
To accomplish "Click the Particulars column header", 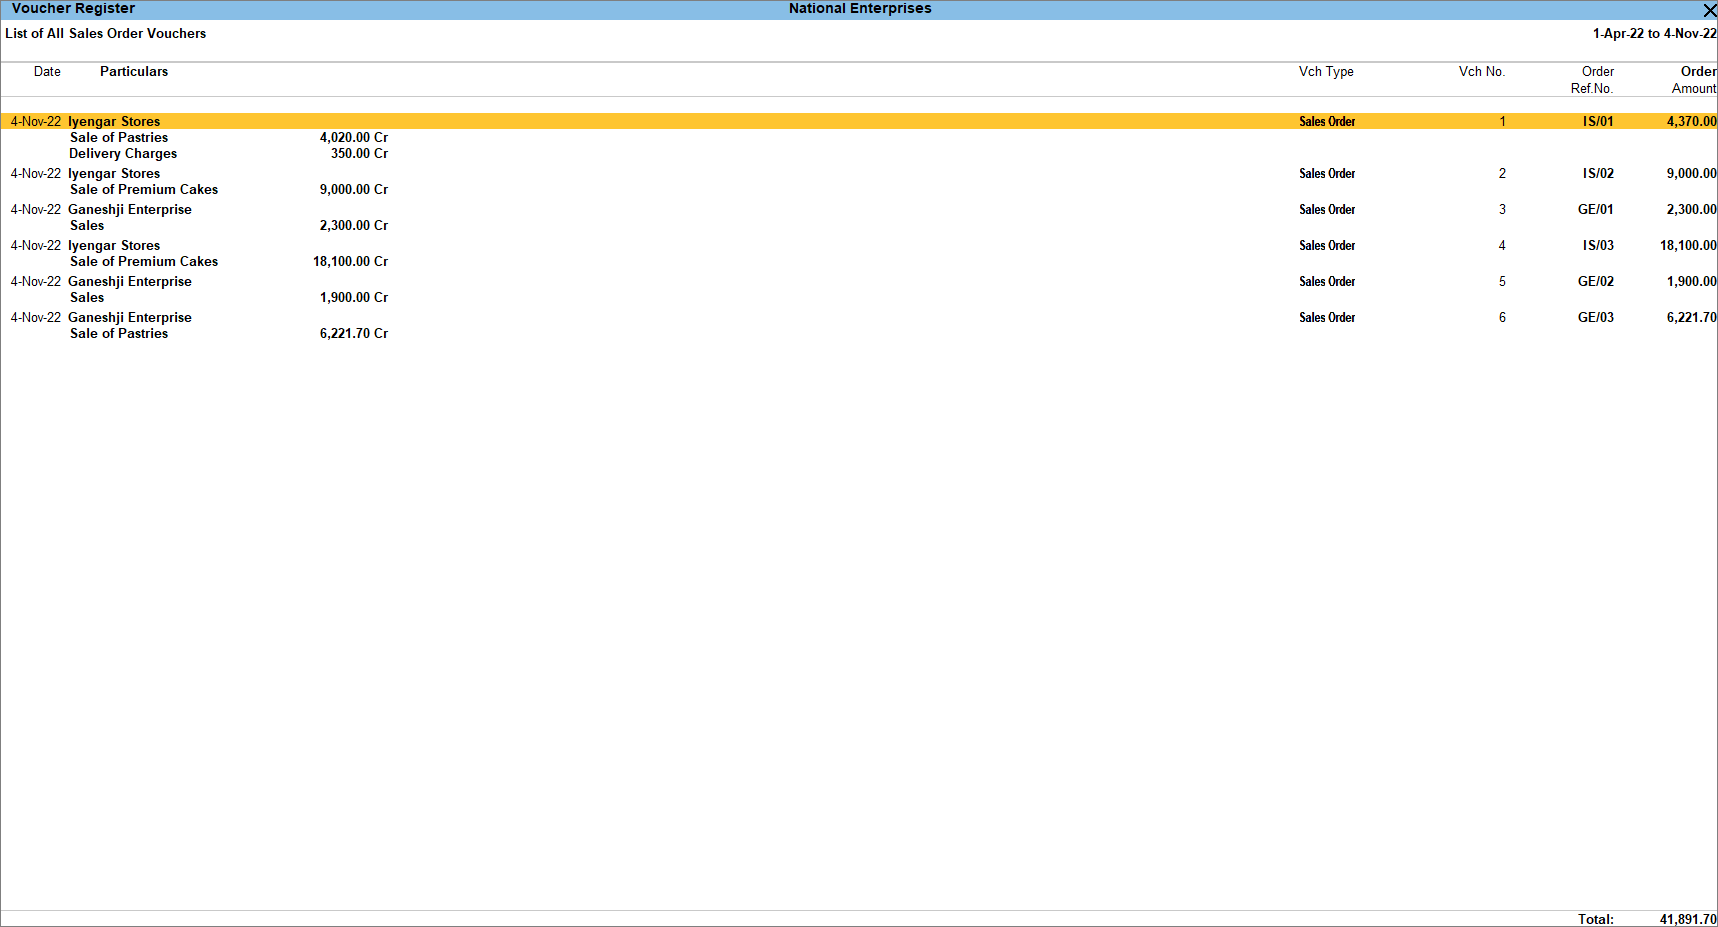I will (x=134, y=72).
